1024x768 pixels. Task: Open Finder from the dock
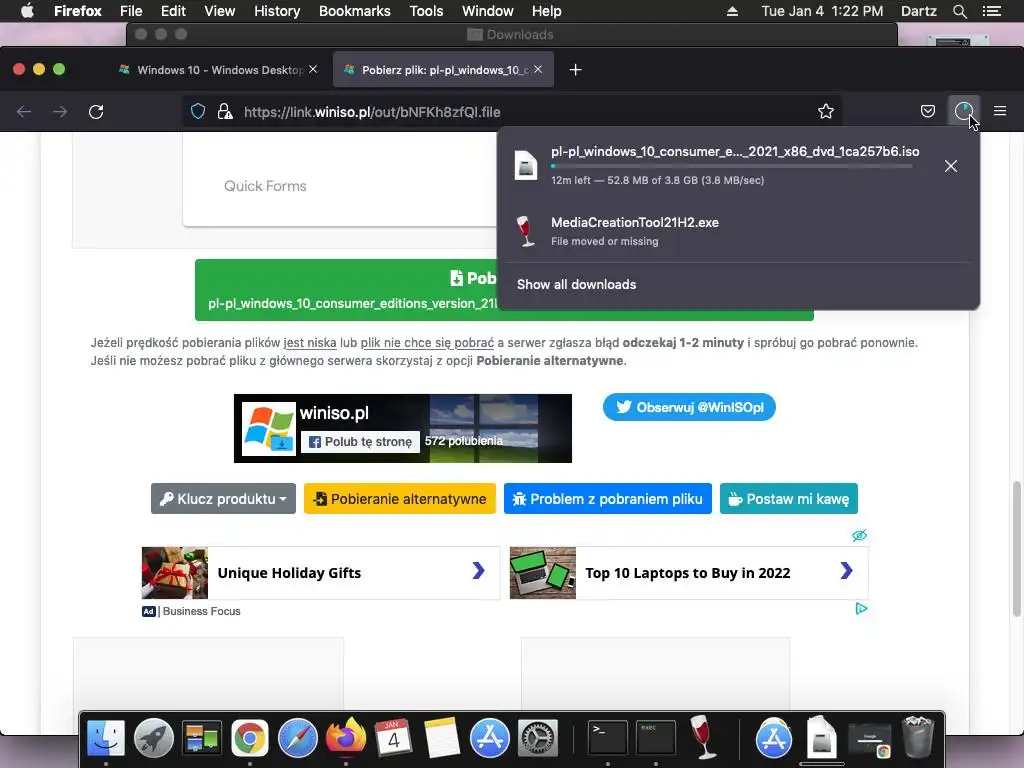pos(106,738)
